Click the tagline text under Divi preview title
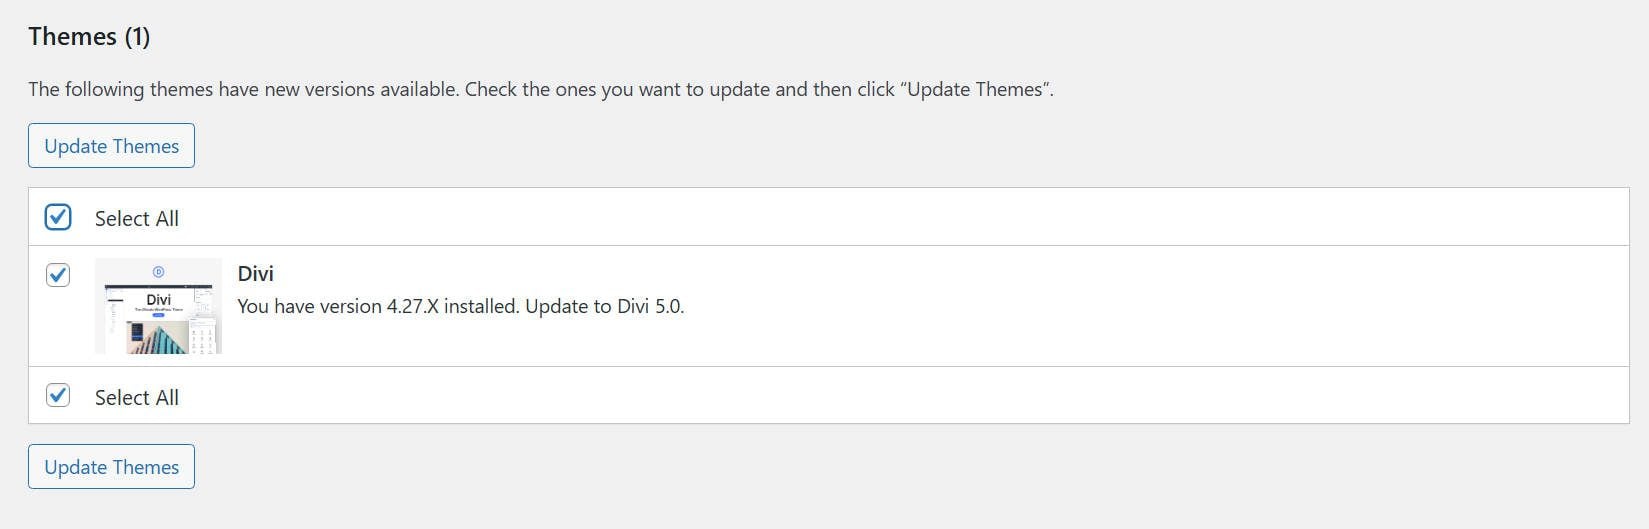 [x=158, y=310]
